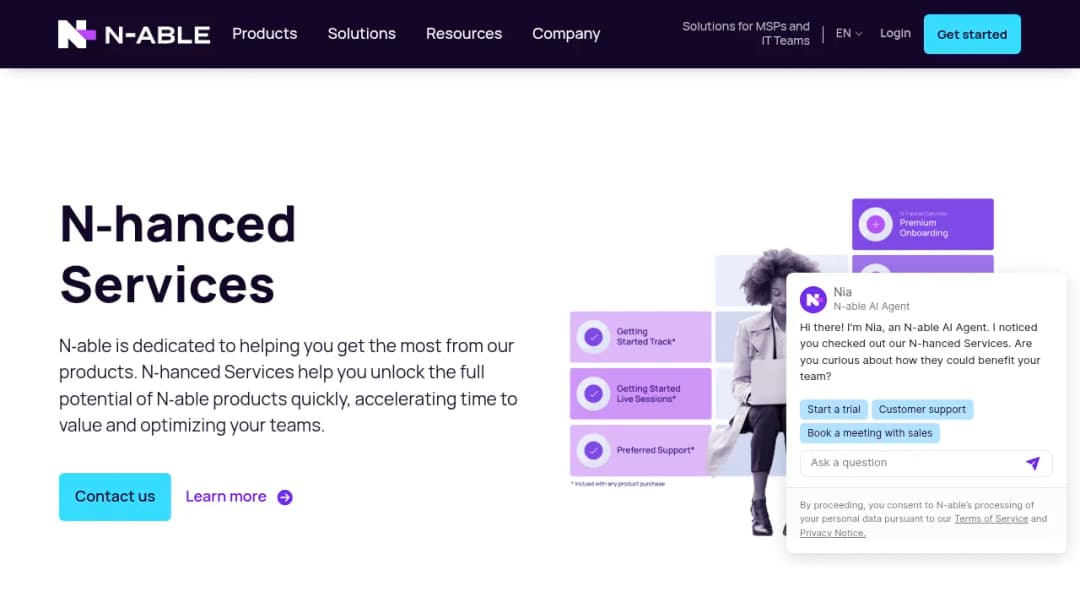Open the Login link
The height and width of the screenshot is (608, 1080).
click(895, 33)
